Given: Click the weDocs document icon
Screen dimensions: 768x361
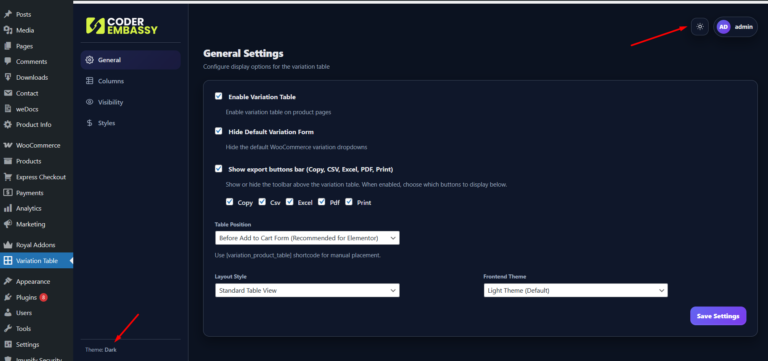Looking at the screenshot, I should pos(8,109).
